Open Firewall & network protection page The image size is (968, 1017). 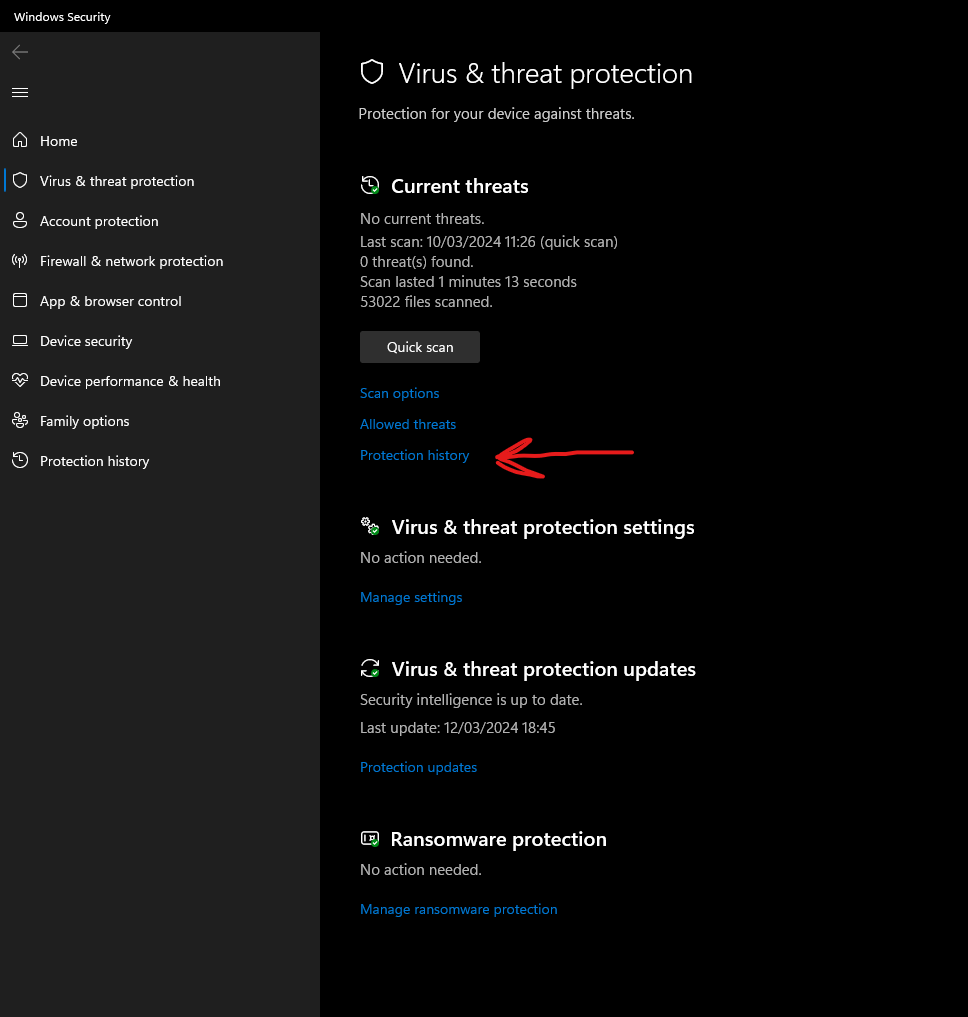pyautogui.click(x=160, y=261)
